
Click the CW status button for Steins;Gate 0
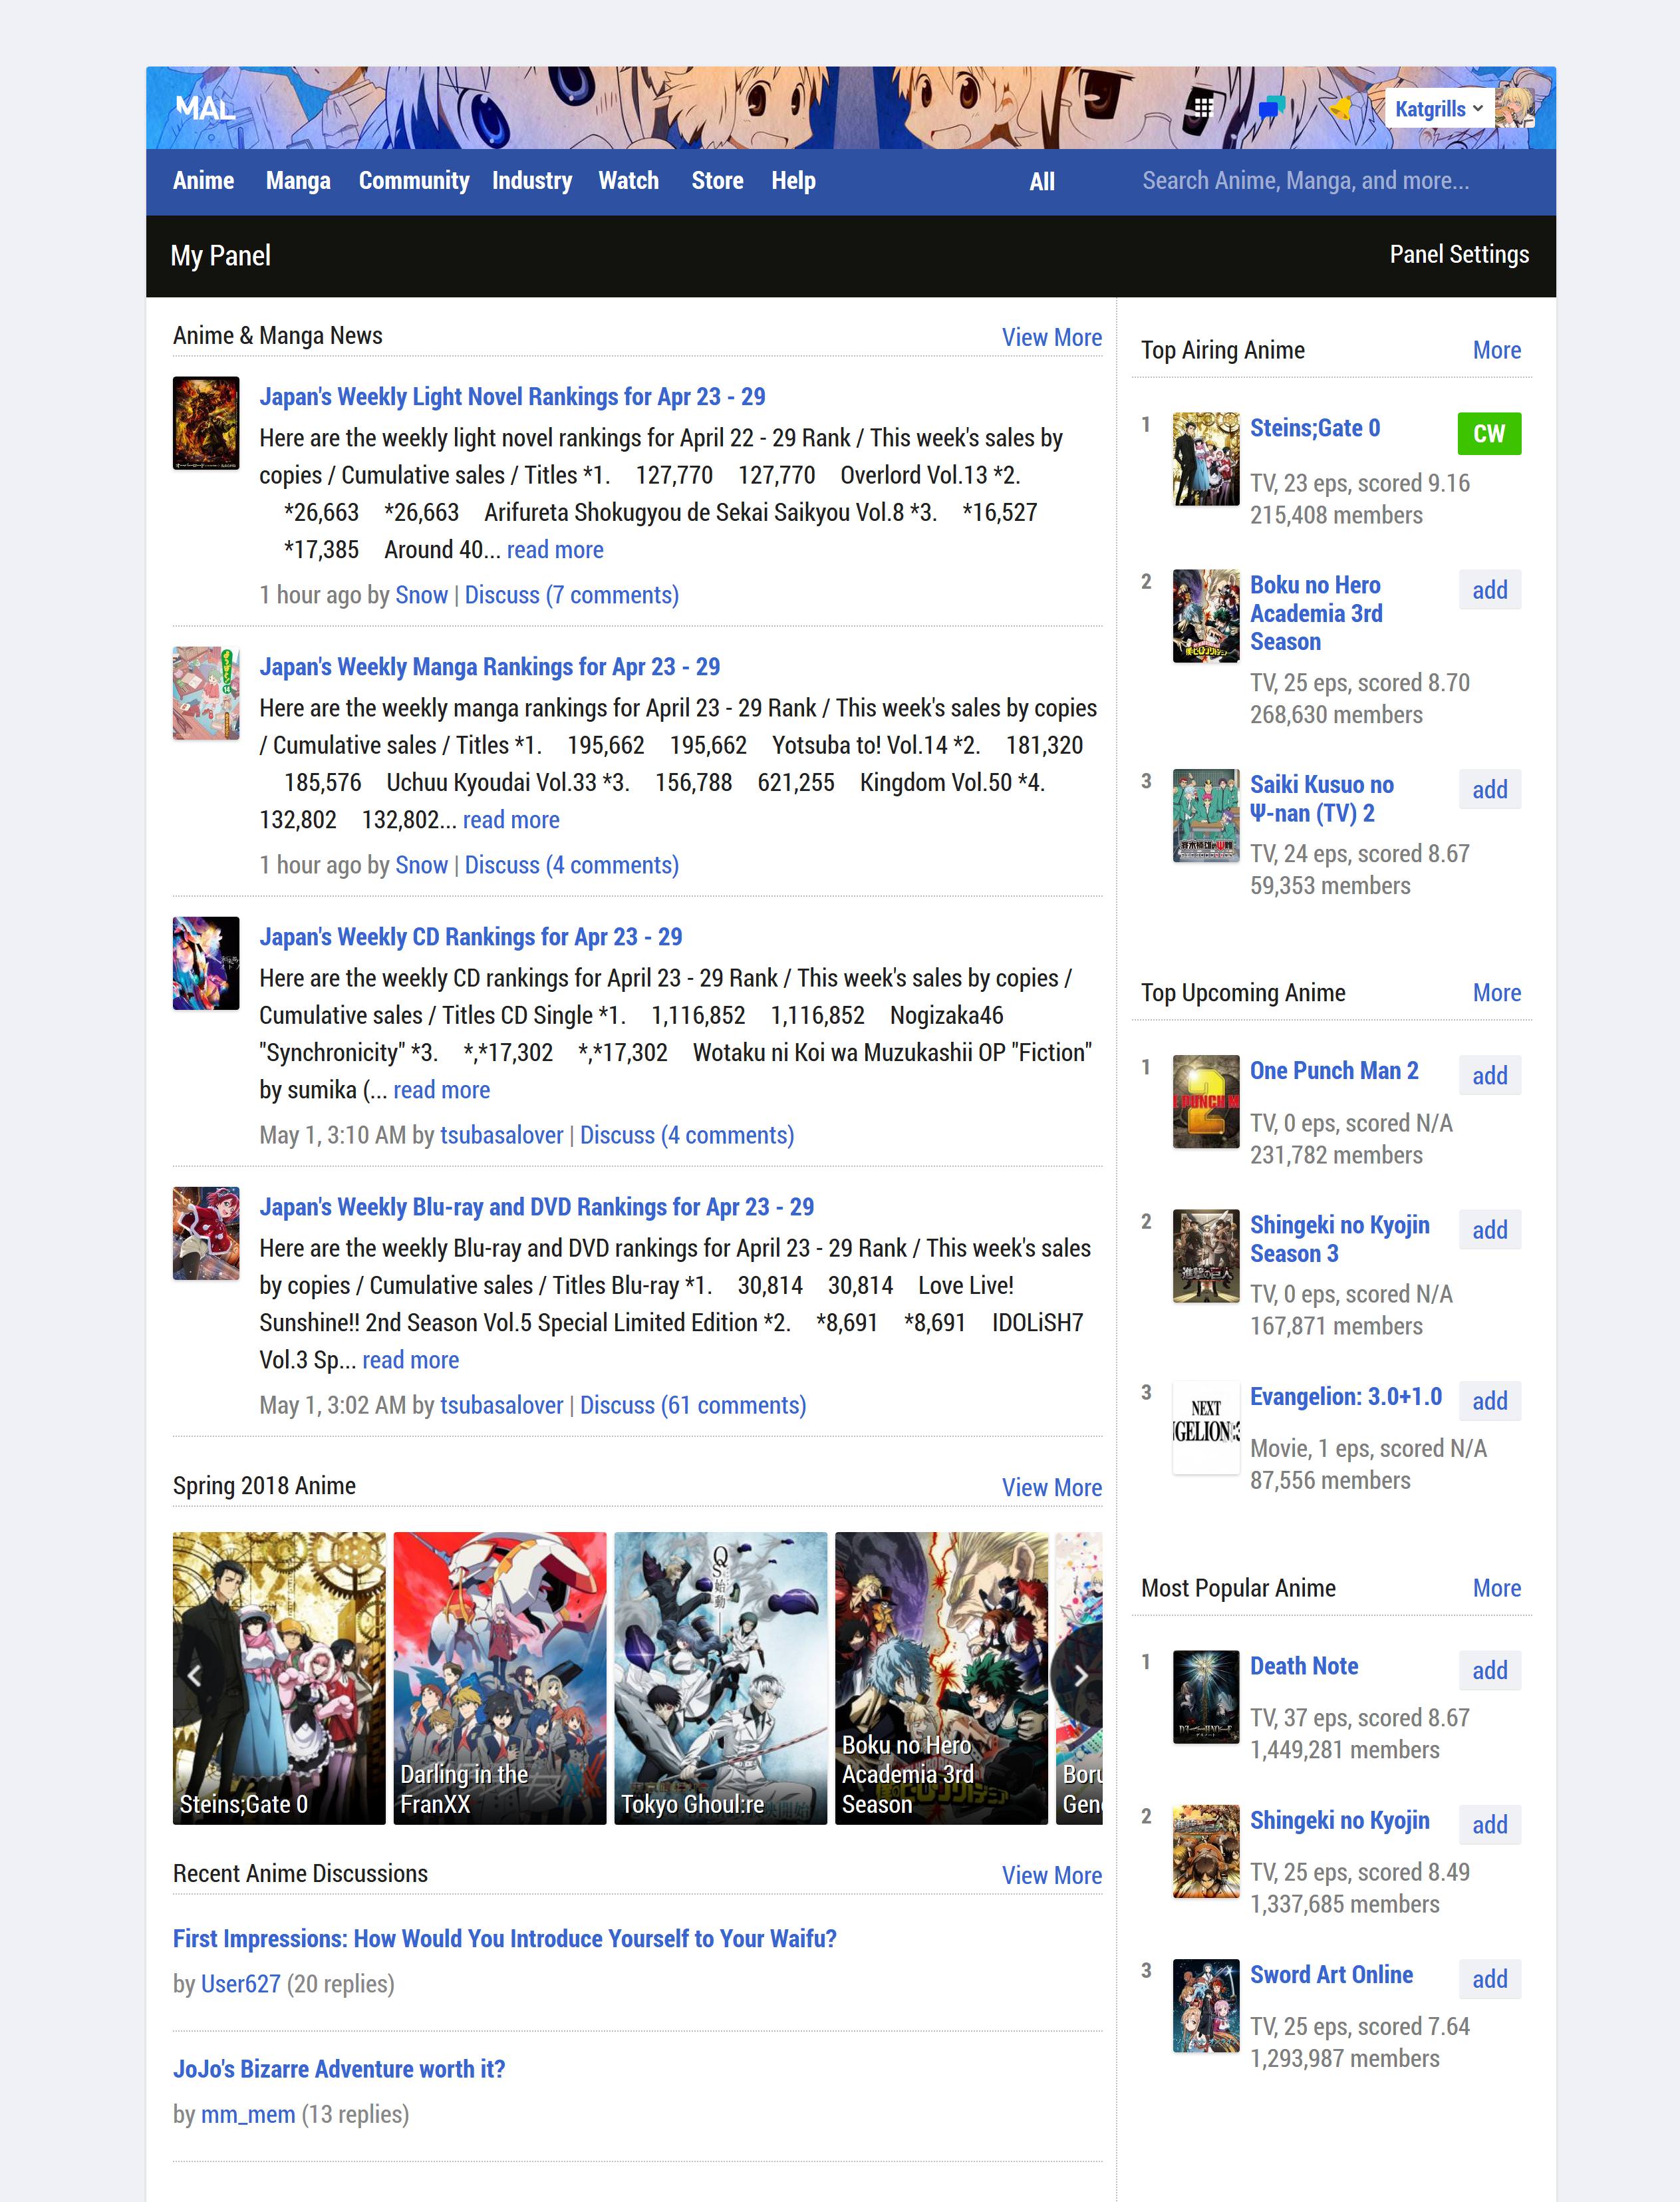1489,434
